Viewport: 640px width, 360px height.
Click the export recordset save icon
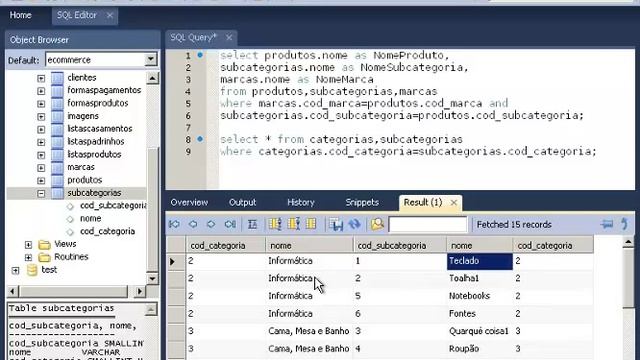point(336,224)
